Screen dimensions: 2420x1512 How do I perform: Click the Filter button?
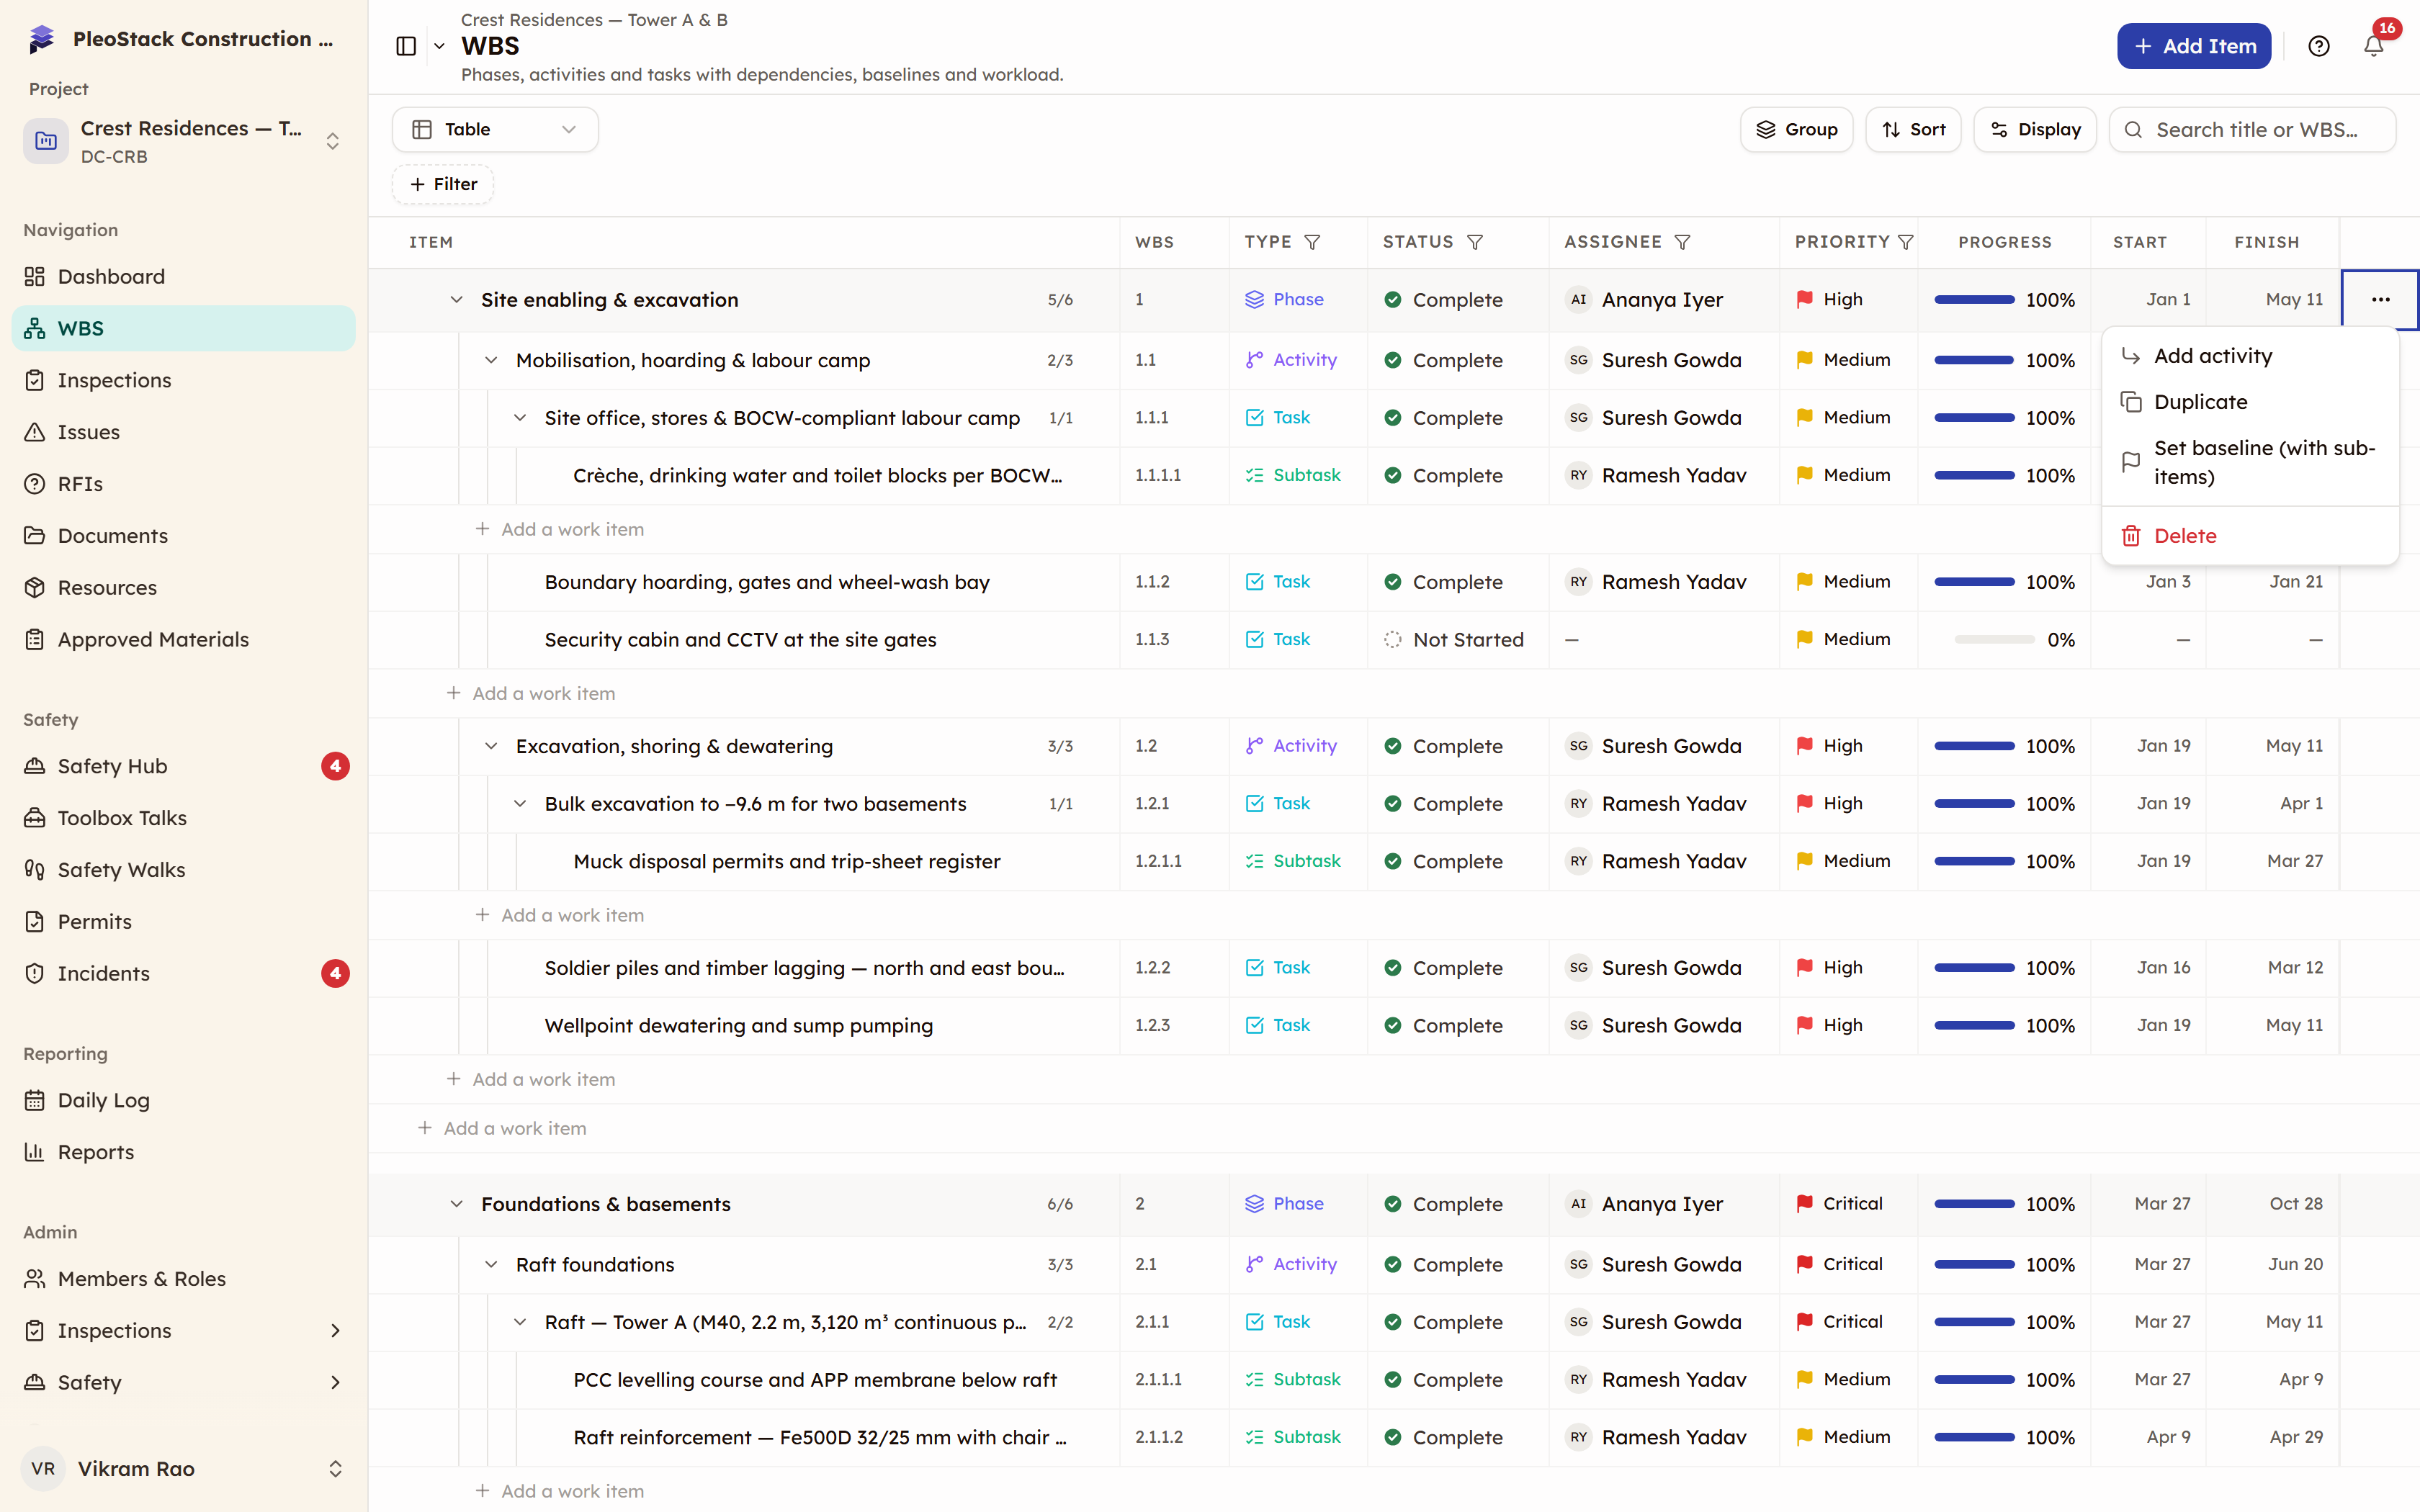[x=443, y=184]
